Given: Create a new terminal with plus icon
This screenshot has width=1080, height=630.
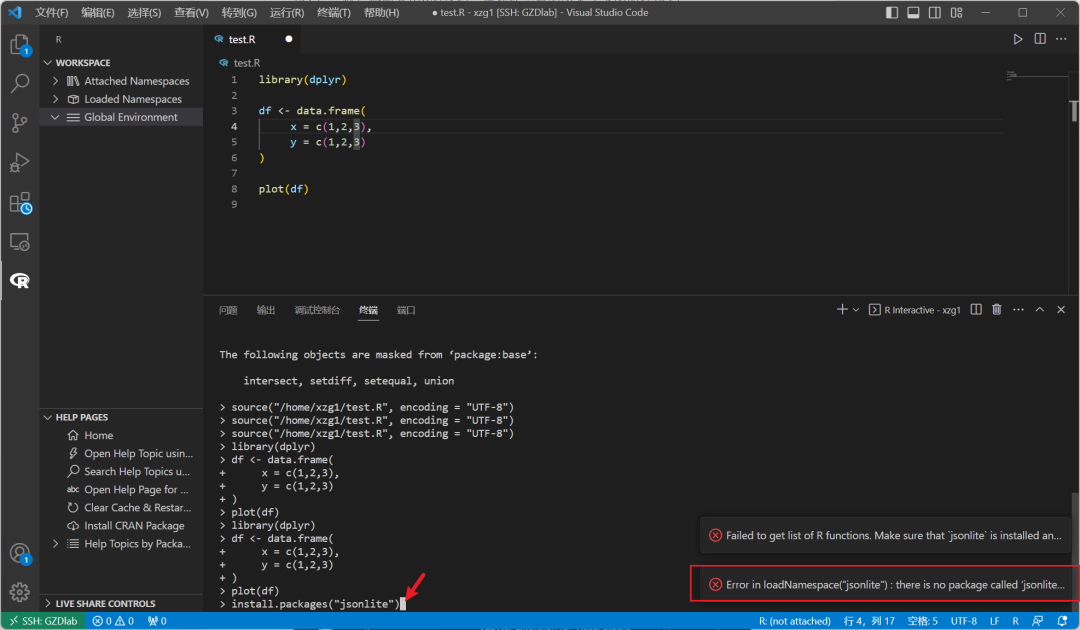Looking at the screenshot, I should pos(842,310).
